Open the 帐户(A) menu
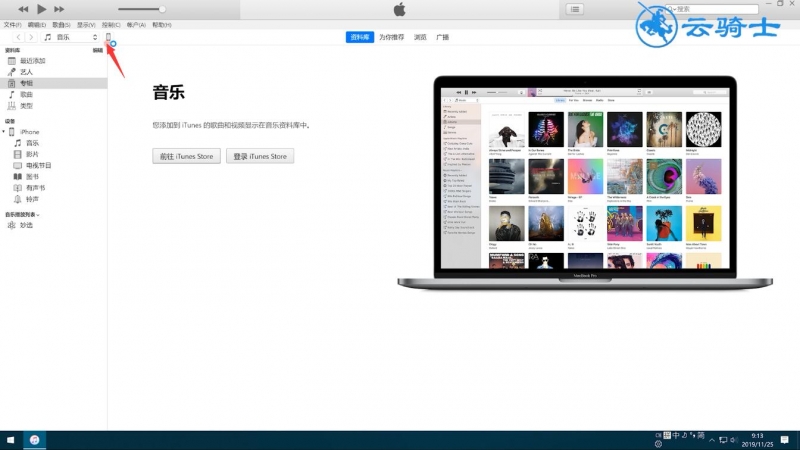 (x=136, y=24)
